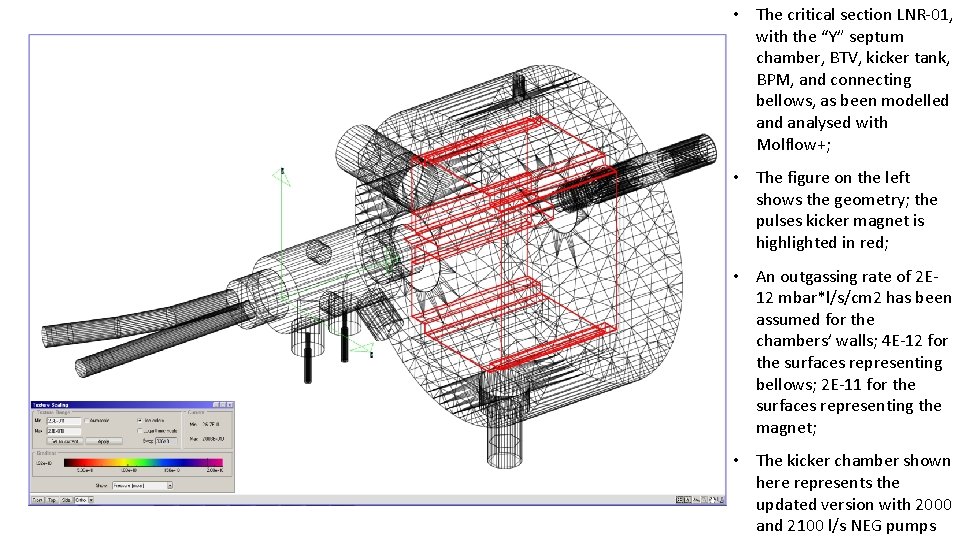Viewport: 960px width, 540px height.
Task: Switch to the Front view
Action: point(37,500)
